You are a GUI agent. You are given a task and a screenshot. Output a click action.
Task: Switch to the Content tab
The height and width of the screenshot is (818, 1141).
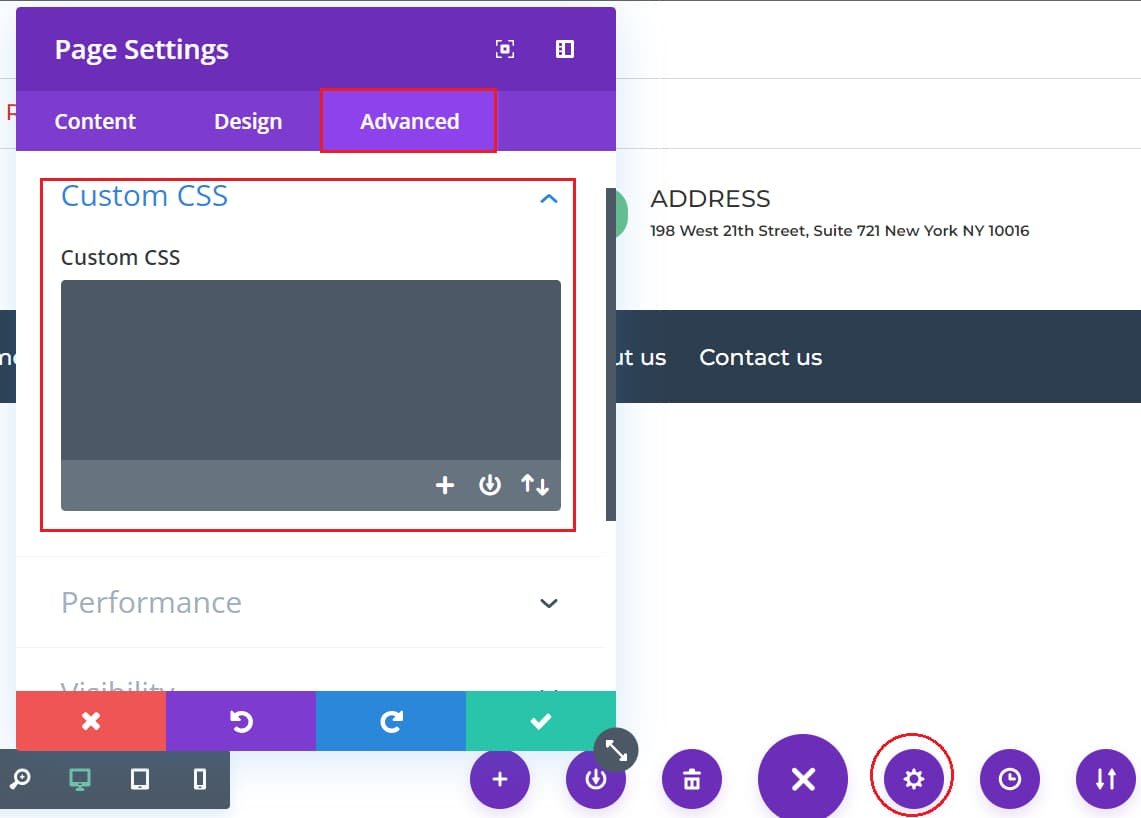[95, 121]
